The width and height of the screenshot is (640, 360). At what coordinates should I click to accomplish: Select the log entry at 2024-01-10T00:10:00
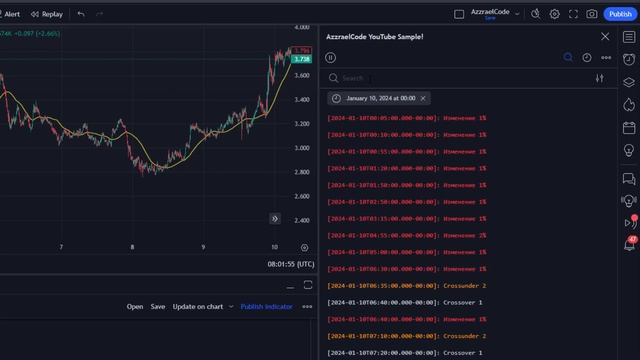407,135
